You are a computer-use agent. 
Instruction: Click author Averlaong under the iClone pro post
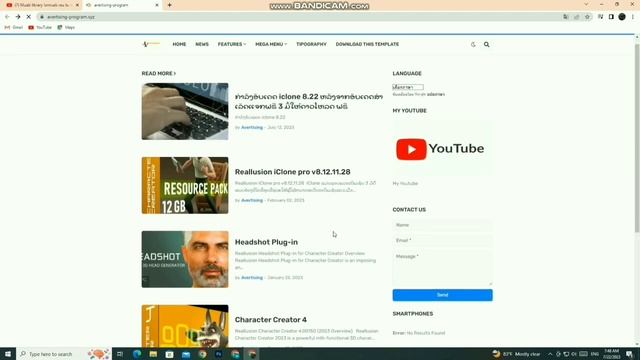tap(252, 200)
